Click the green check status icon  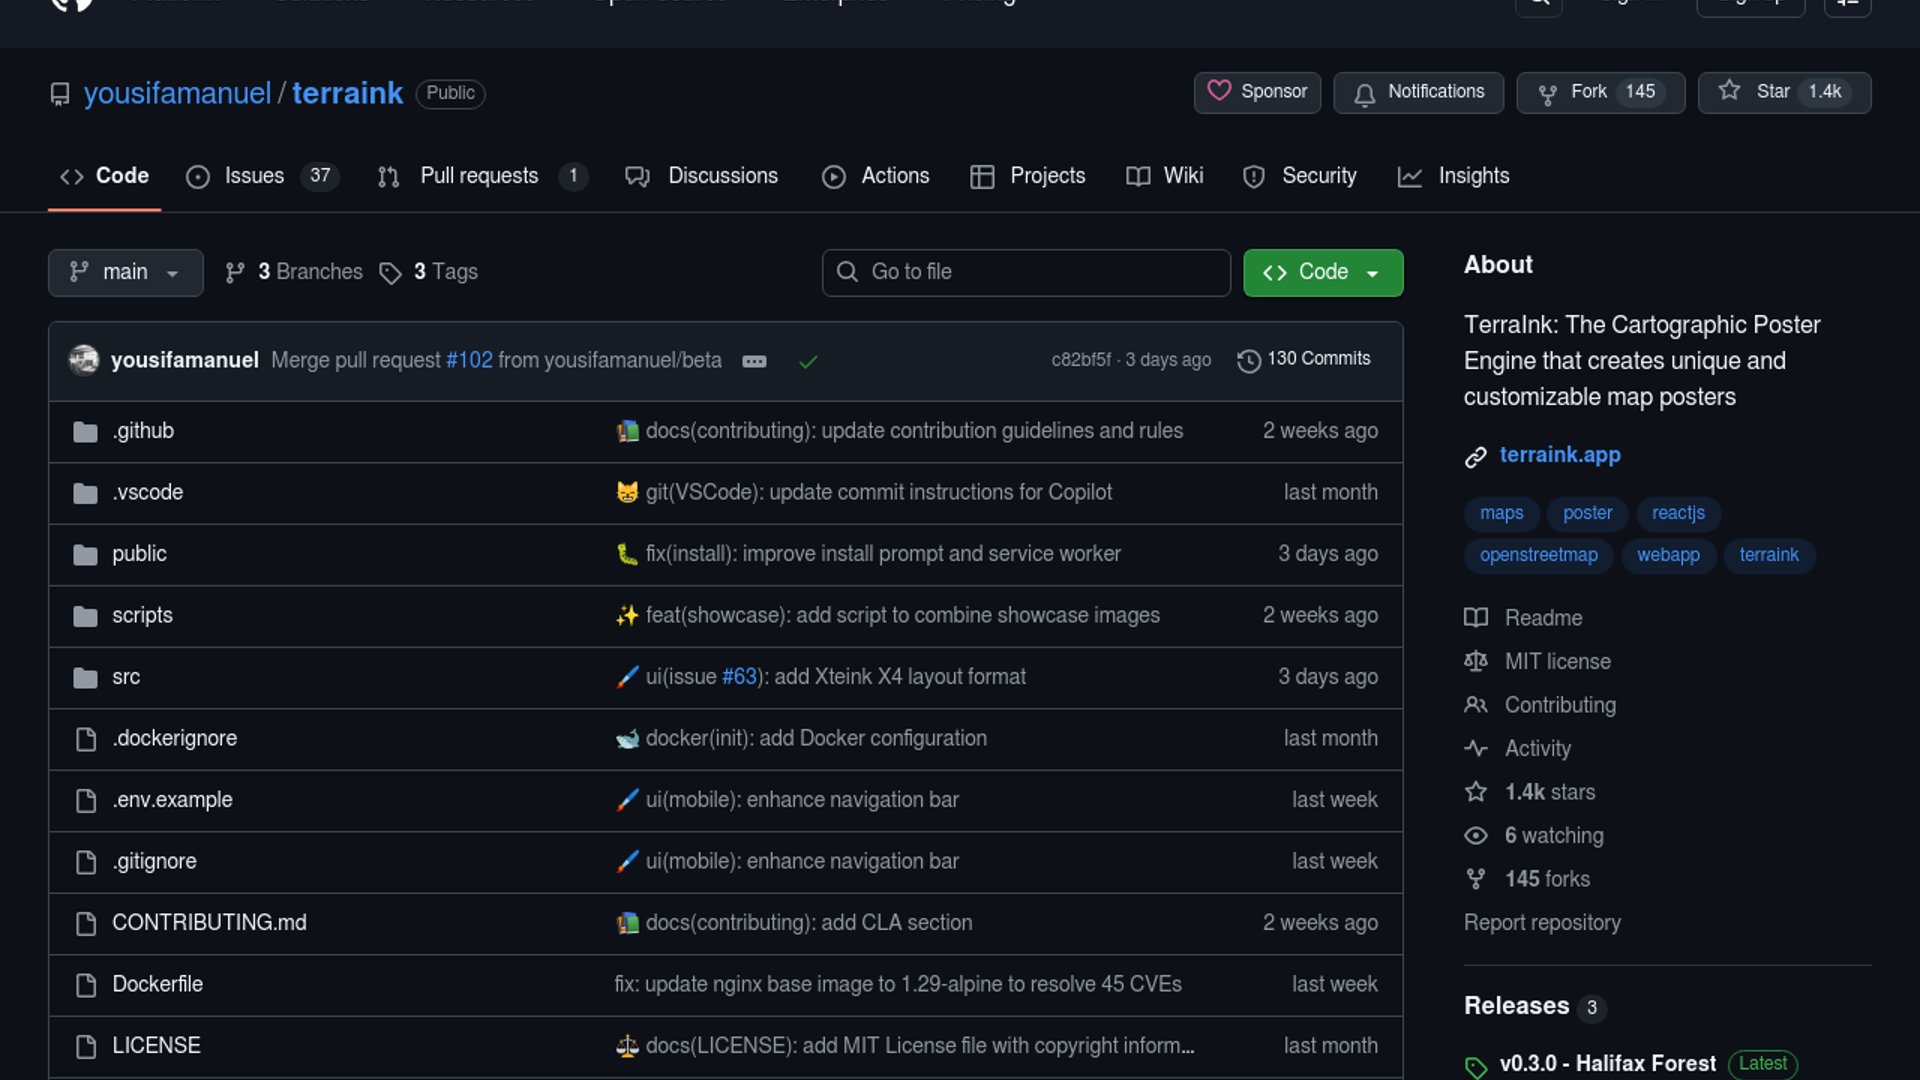pyautogui.click(x=808, y=361)
